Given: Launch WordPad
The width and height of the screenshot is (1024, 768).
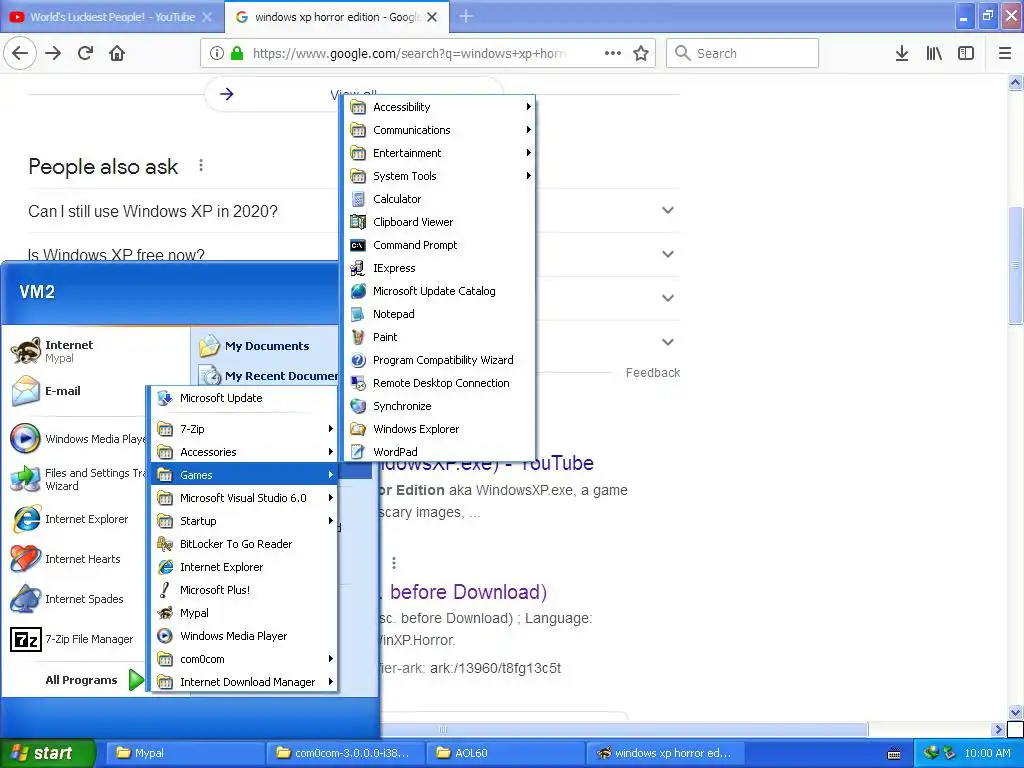Looking at the screenshot, I should (439, 452).
